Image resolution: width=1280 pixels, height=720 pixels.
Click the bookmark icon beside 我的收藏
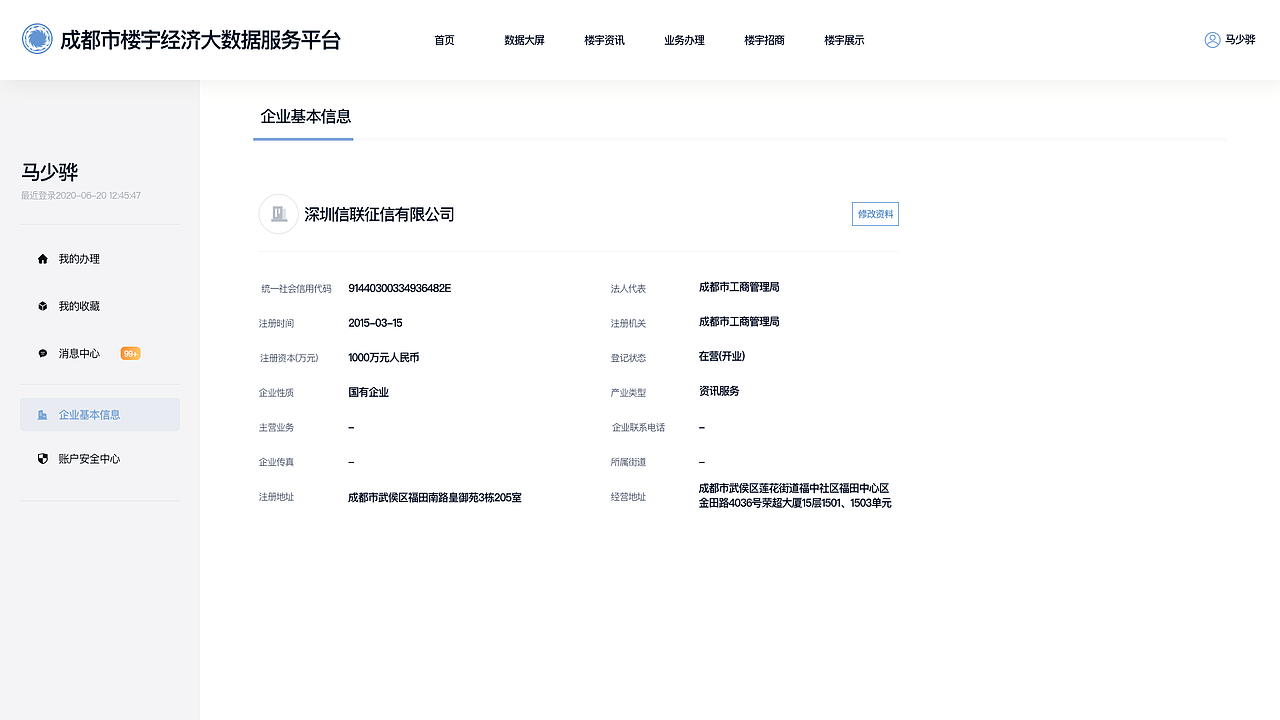click(42, 305)
